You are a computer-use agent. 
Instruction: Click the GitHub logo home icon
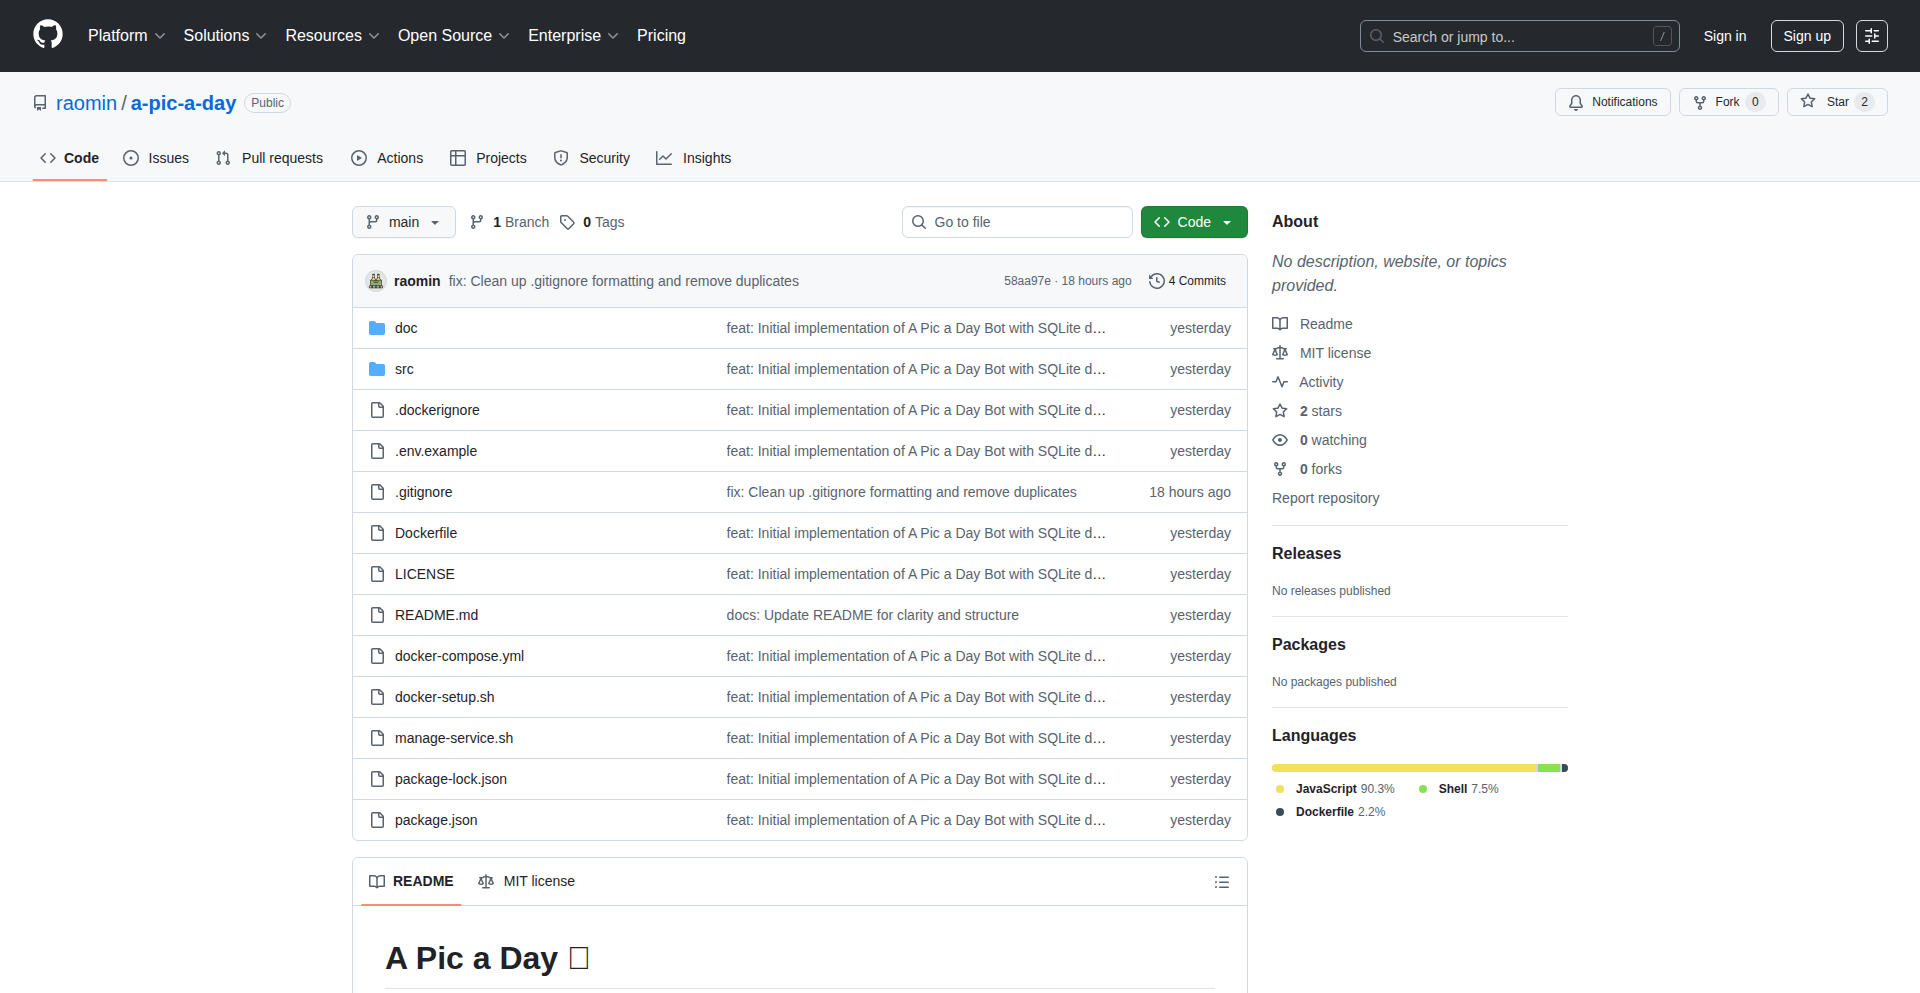[48, 35]
